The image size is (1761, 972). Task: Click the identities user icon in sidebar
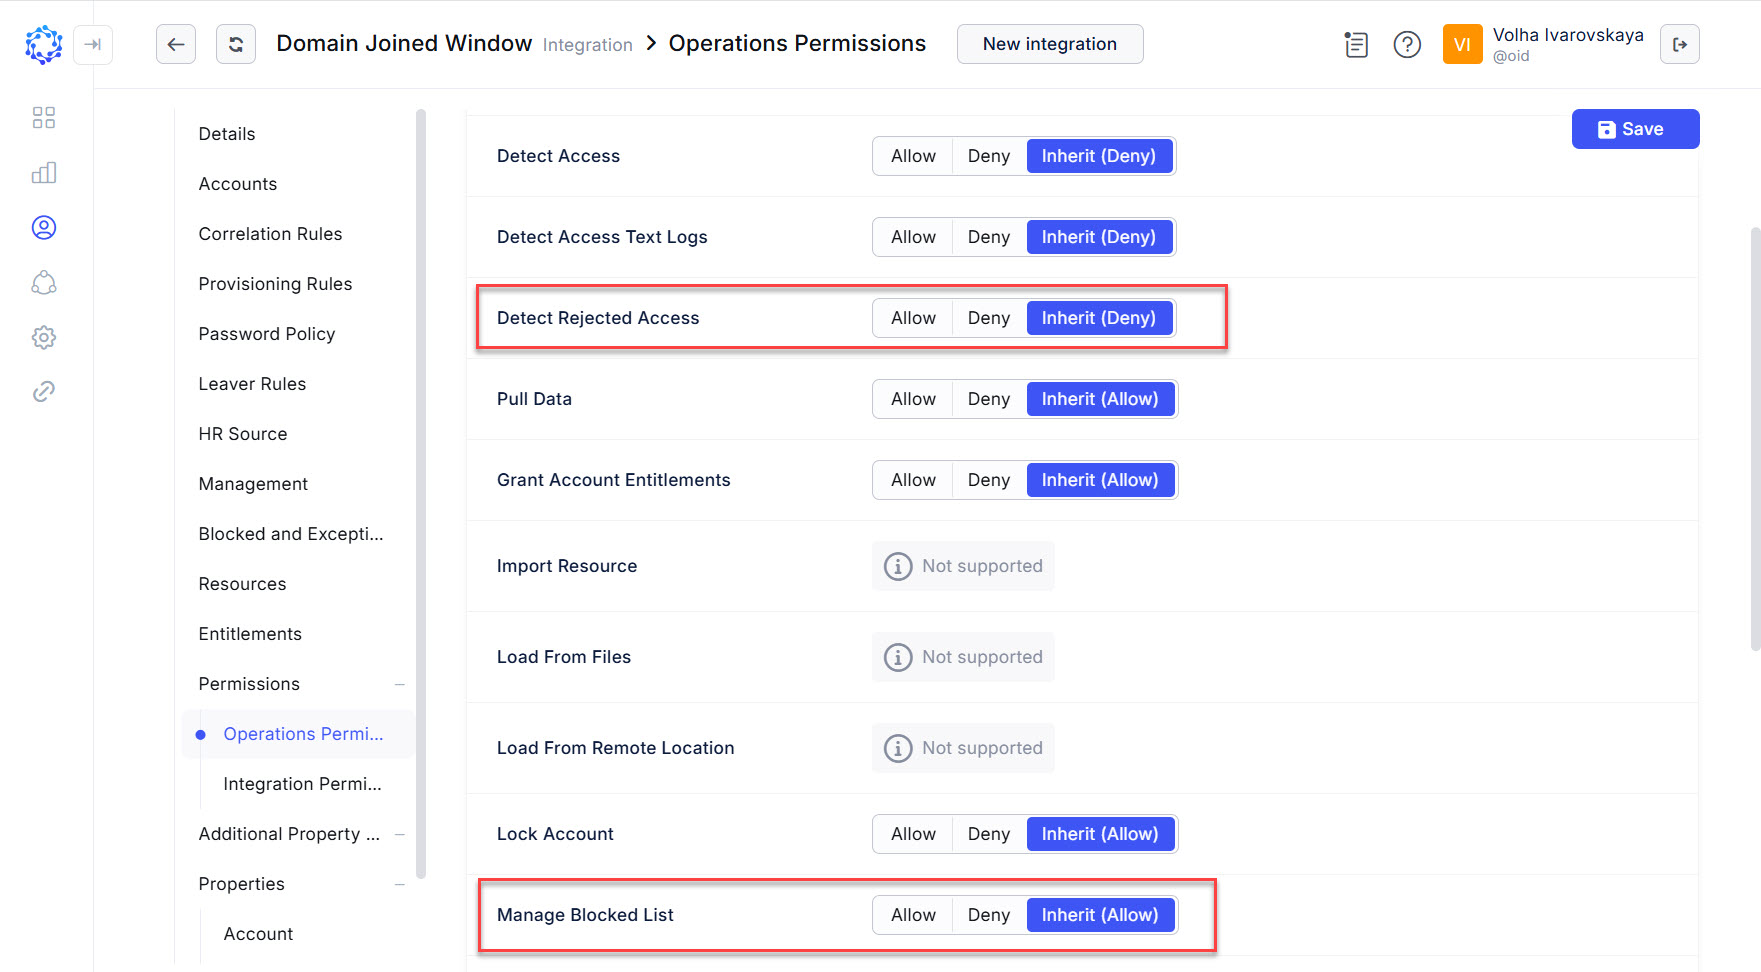coord(43,227)
